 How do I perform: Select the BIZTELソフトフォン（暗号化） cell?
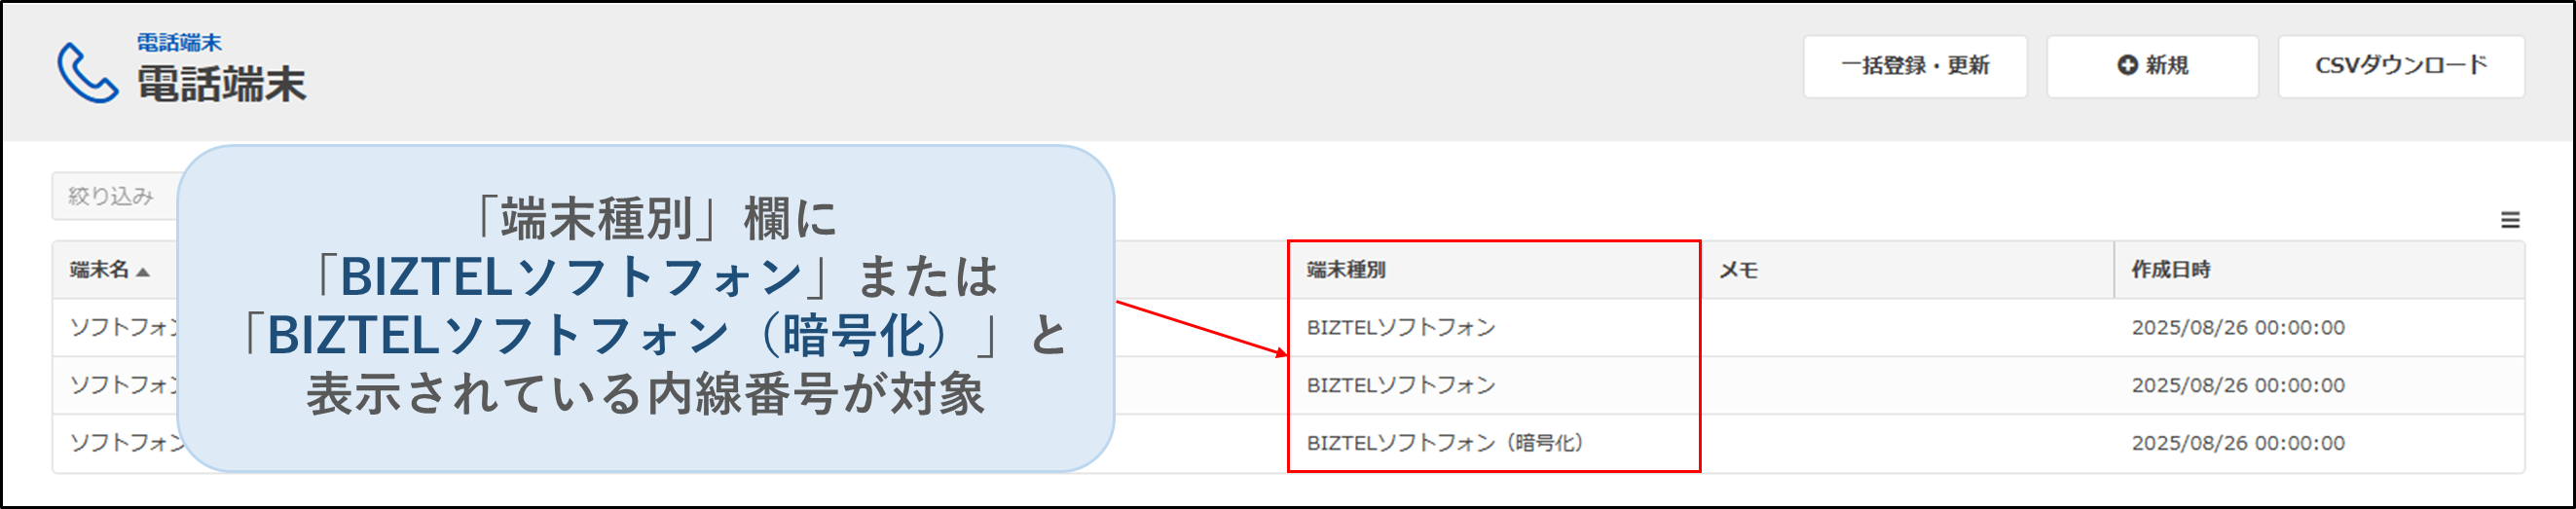(1444, 443)
